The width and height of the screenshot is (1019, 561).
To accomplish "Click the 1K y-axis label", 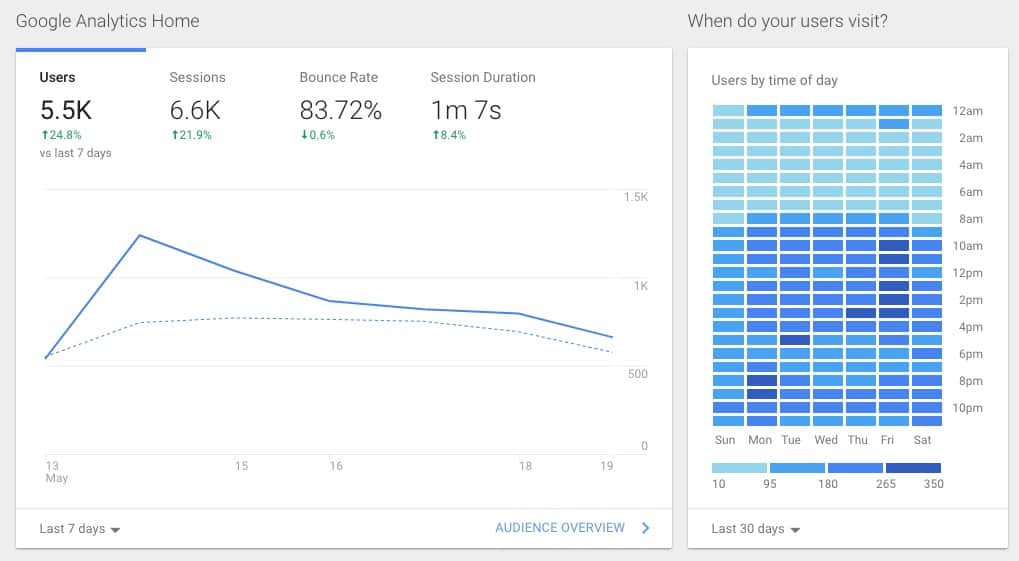I will [641, 285].
